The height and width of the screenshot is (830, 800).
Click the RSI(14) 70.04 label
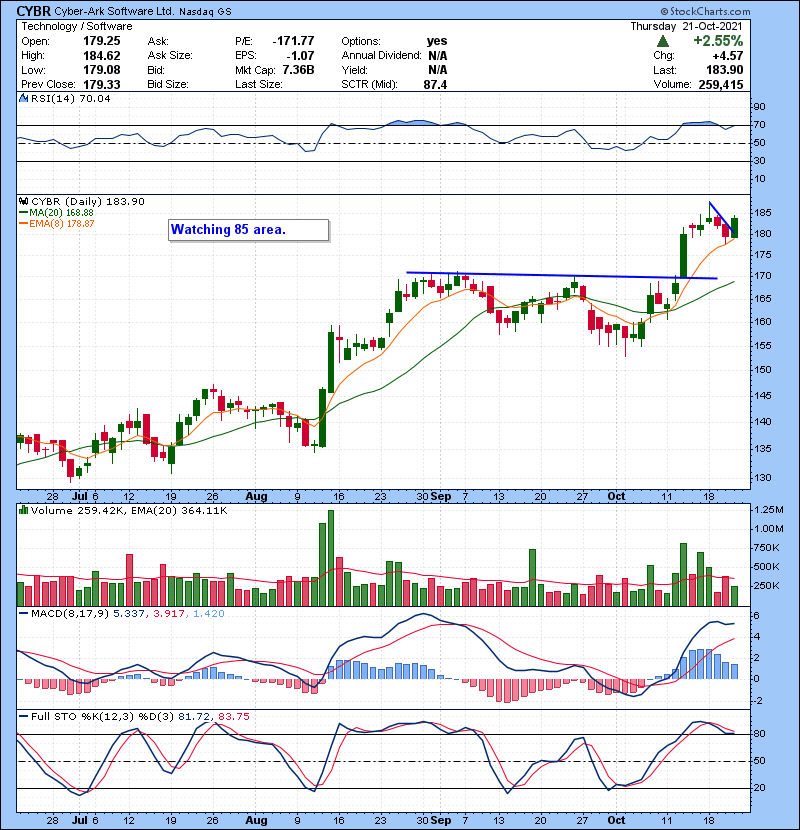pos(70,98)
